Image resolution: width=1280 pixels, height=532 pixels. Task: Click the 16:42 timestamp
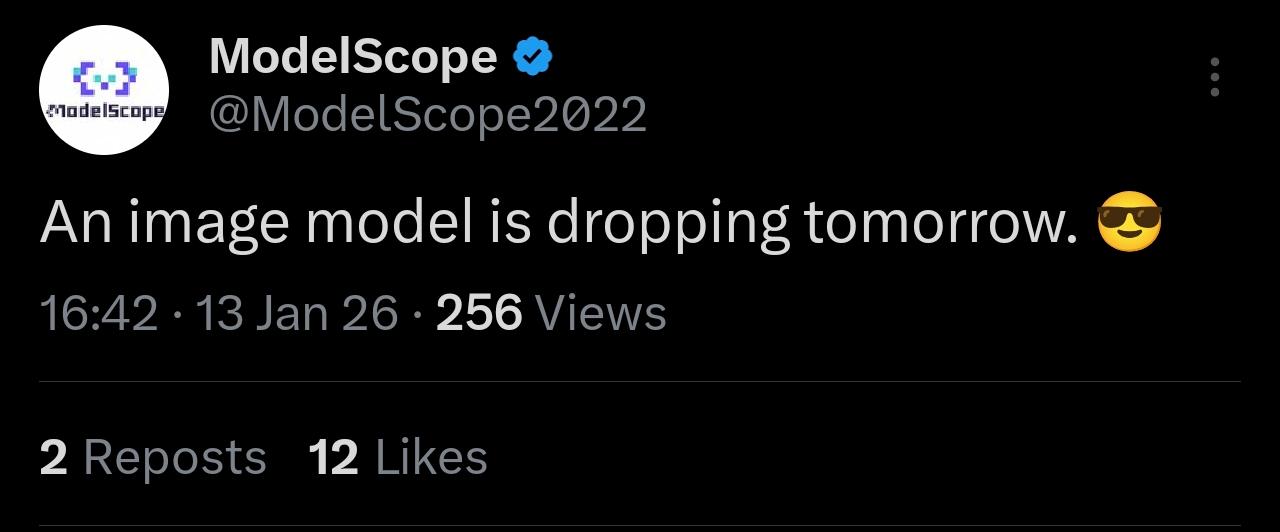click(x=98, y=314)
